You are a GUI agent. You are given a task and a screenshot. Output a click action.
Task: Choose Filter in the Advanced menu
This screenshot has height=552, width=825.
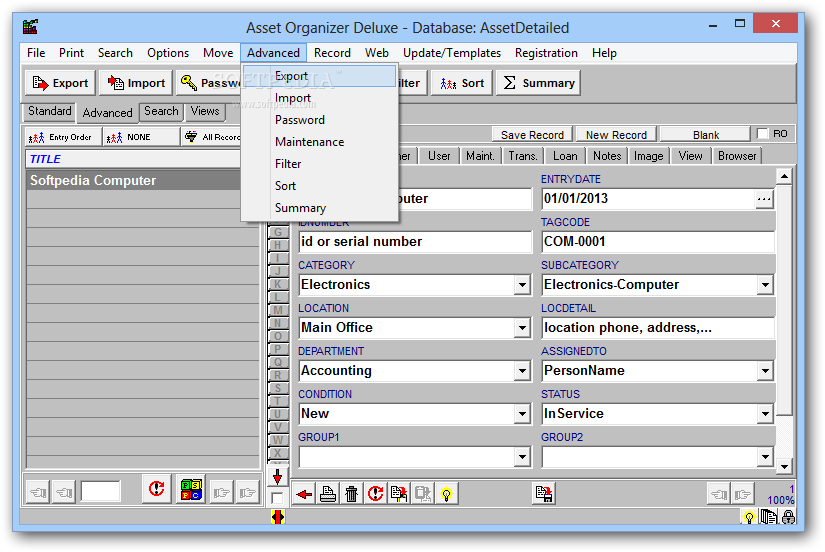click(x=319, y=164)
